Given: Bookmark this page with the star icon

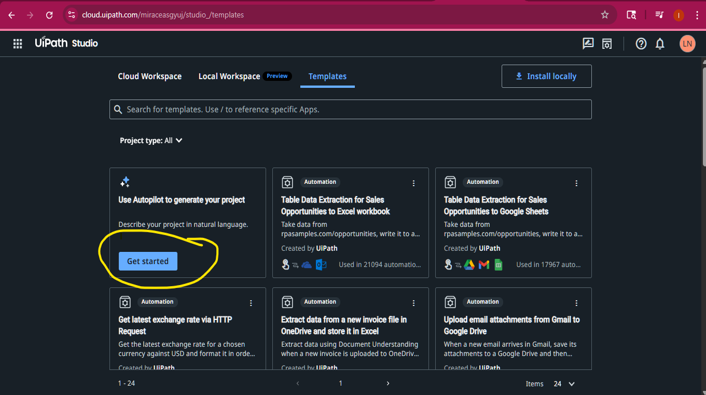Looking at the screenshot, I should 605,15.
